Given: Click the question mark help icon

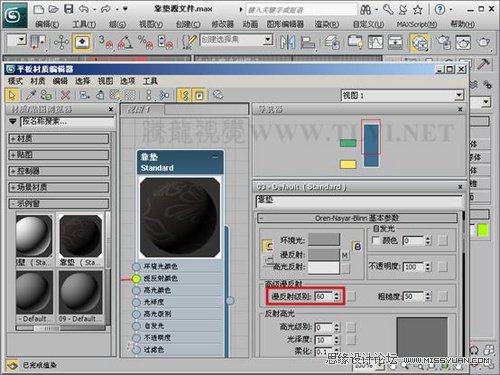Looking at the screenshot, I should [440, 9].
